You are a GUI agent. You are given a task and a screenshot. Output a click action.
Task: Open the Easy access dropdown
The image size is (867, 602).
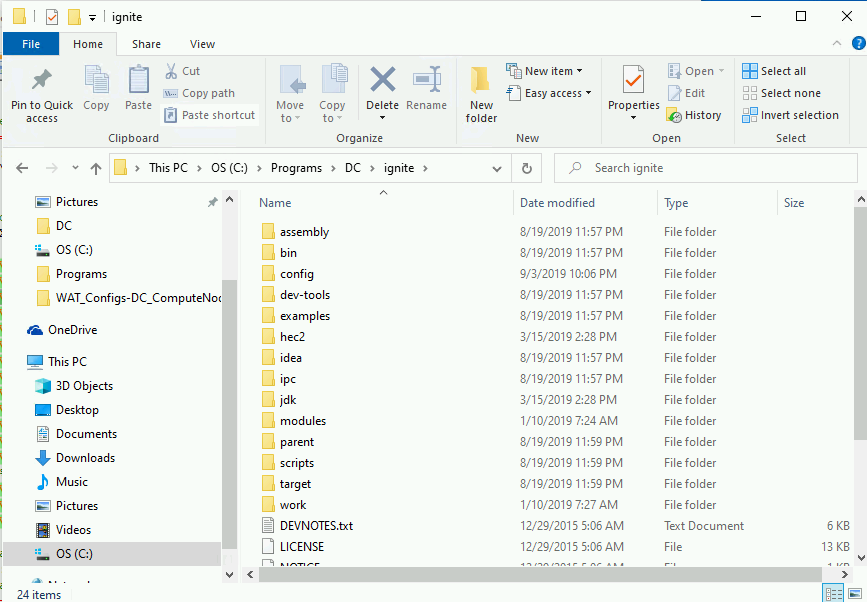(548, 93)
